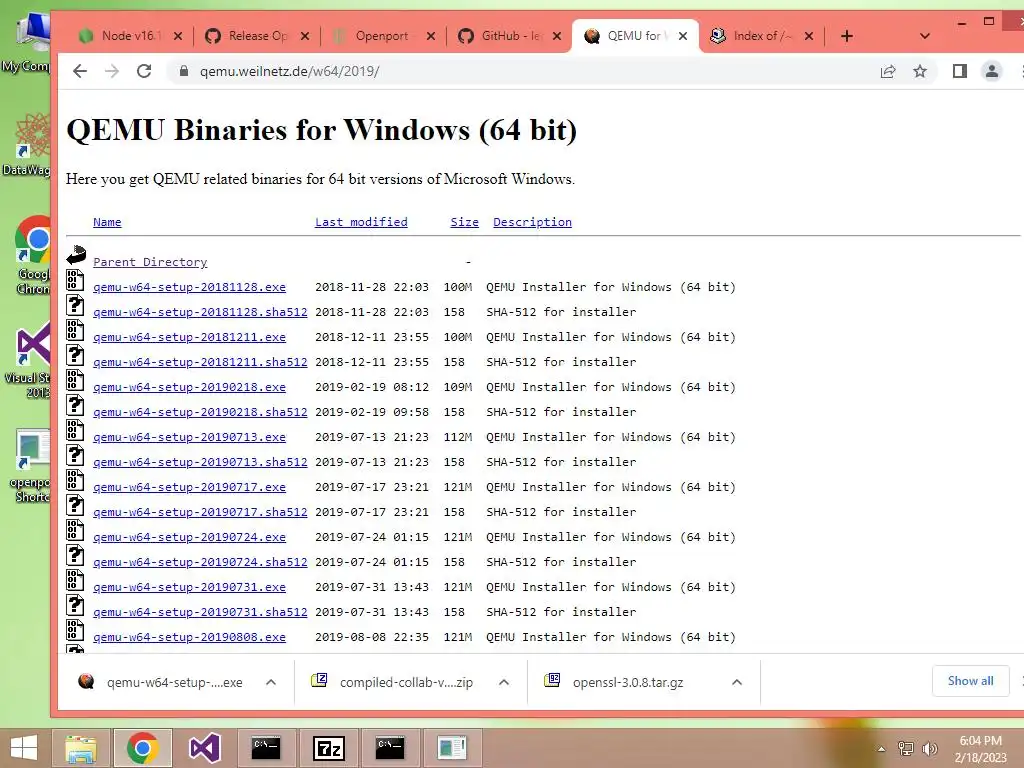This screenshot has height=768, width=1024.
Task: Expand options for compiled-collab zip download
Action: click(504, 682)
